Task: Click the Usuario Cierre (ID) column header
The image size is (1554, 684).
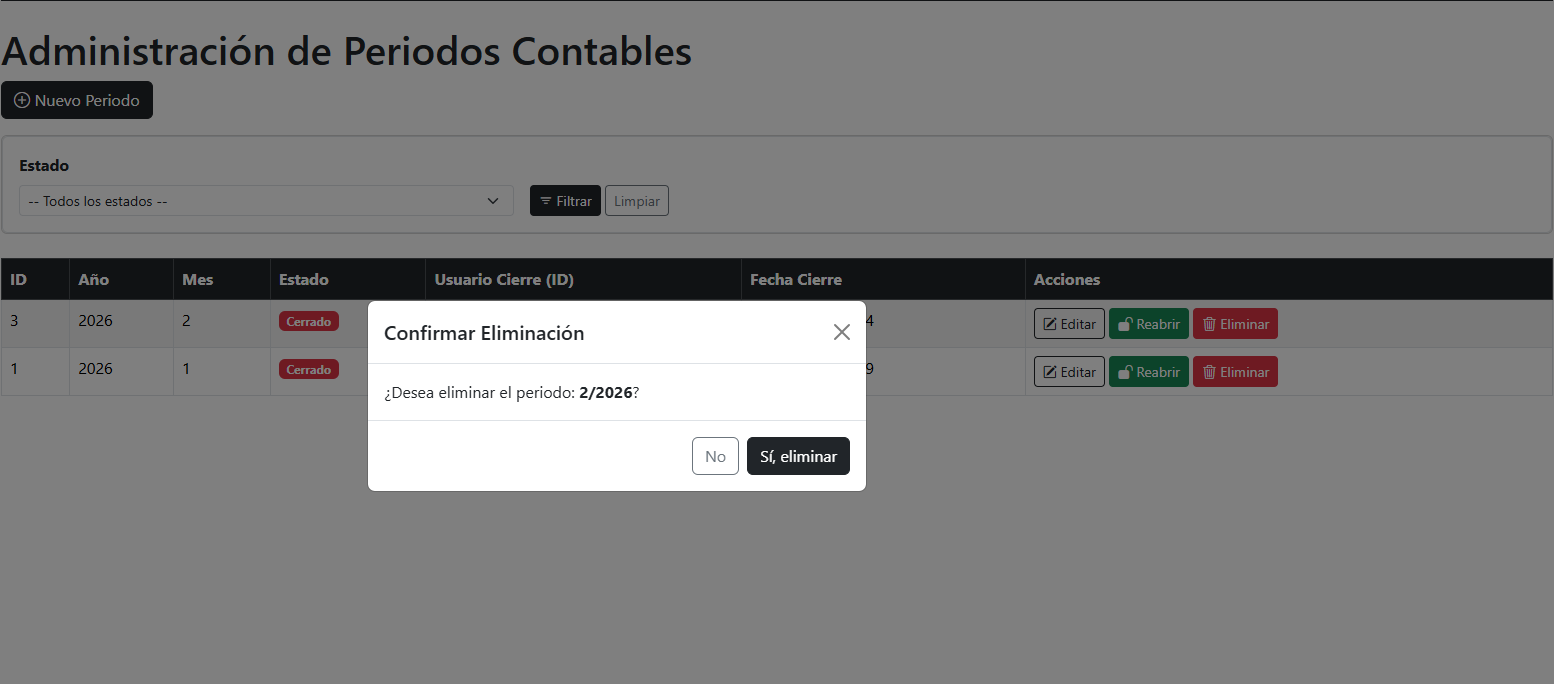Action: pyautogui.click(x=504, y=279)
